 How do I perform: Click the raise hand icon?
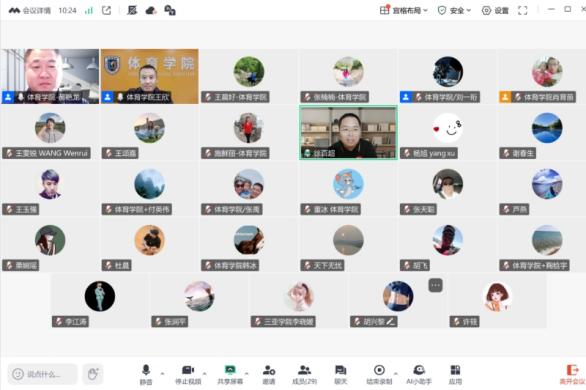93,374
